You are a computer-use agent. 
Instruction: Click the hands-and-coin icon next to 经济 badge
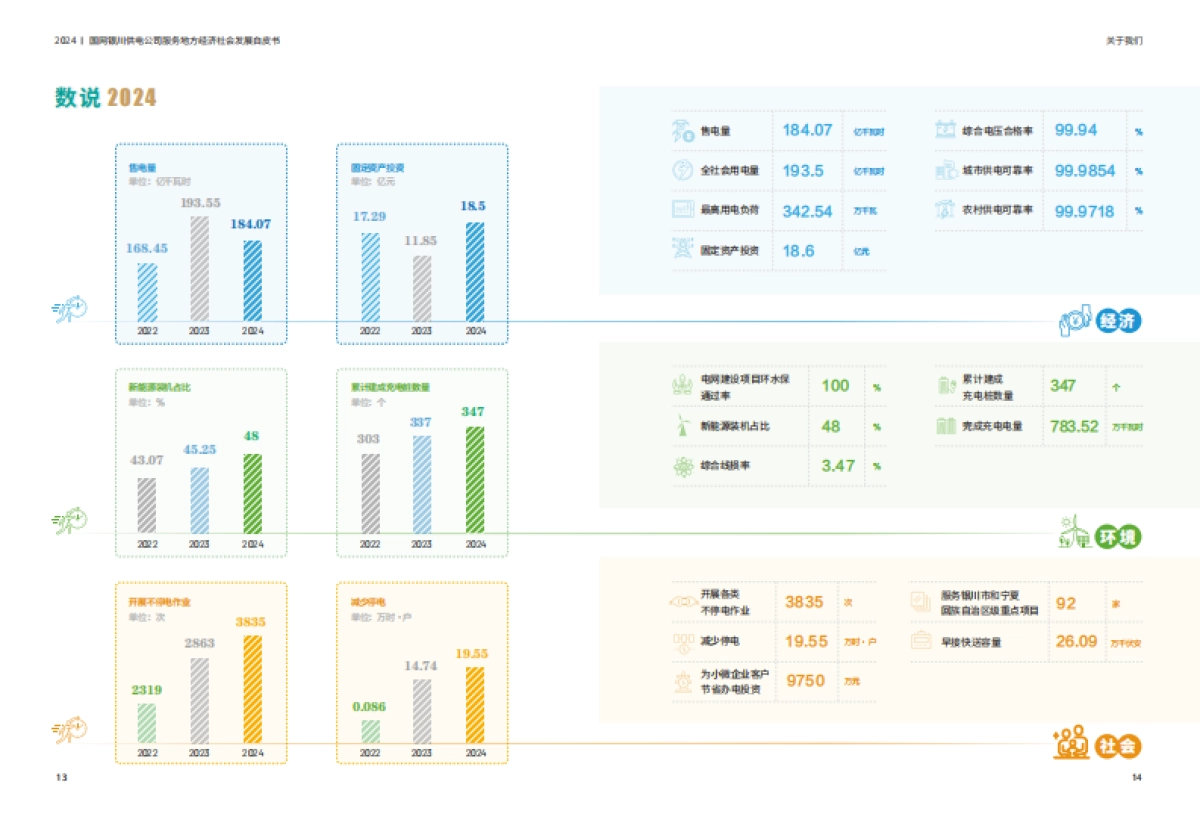[1075, 321]
